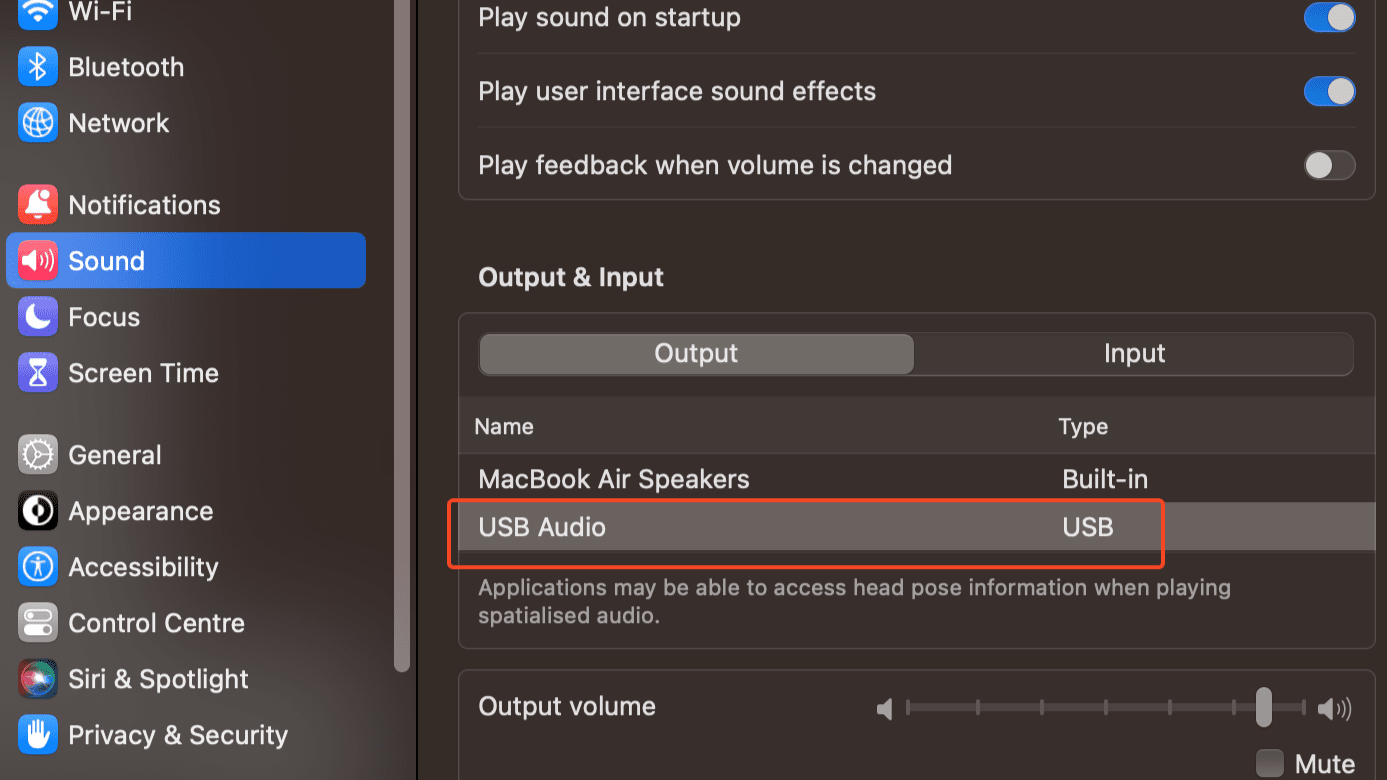Open General gear icon in sidebar
Screen dimensions: 1387x780
pos(38,455)
